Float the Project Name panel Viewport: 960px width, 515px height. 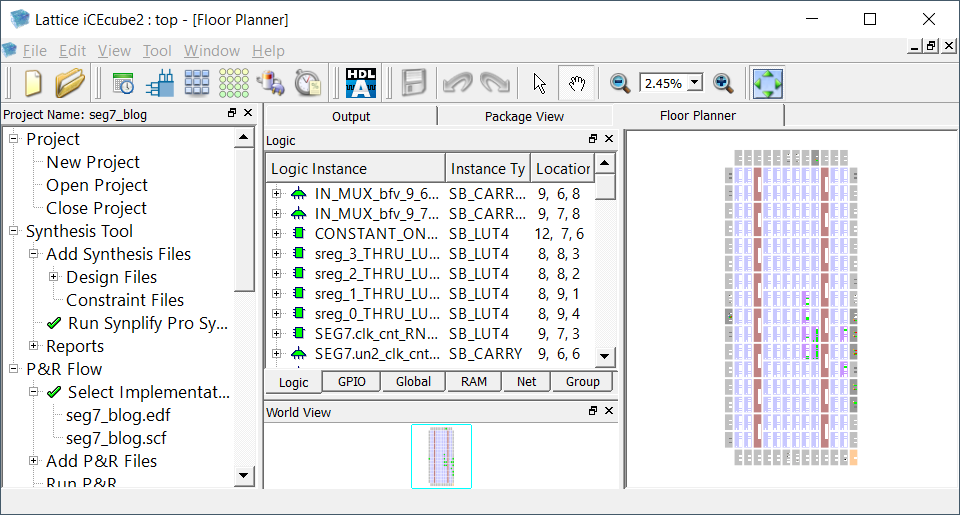232,113
